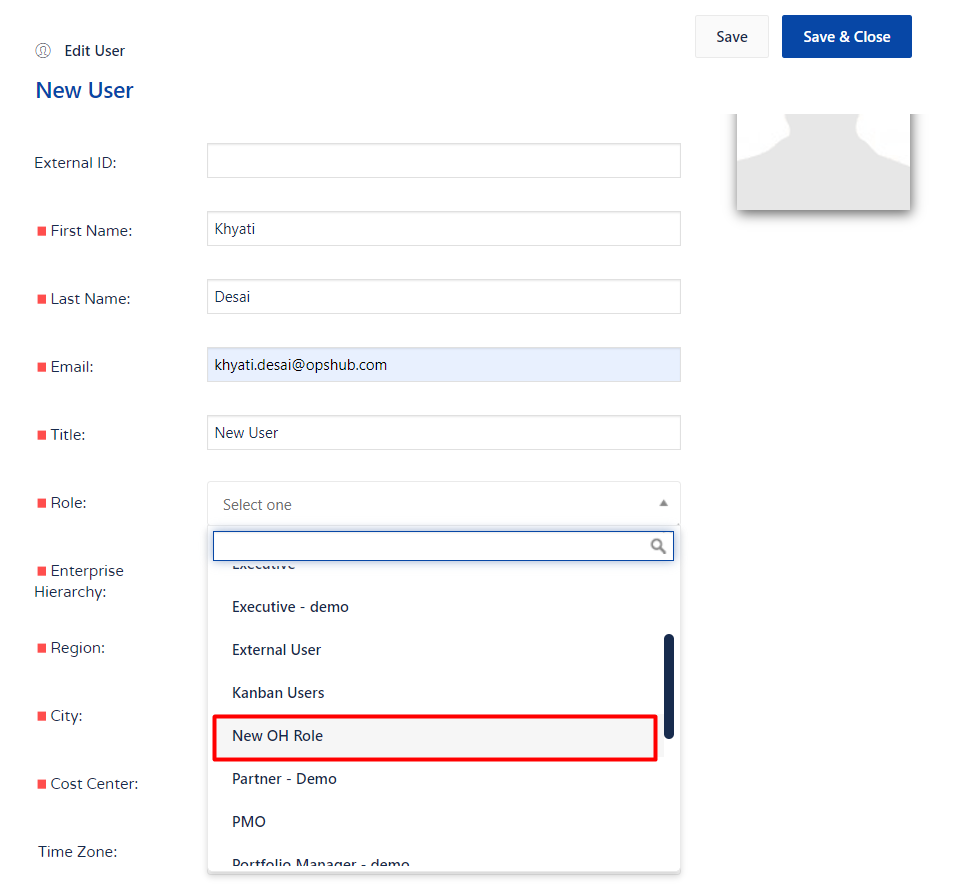Focus the Email address field
Image resolution: width=954 pixels, height=884 pixels.
pyautogui.click(x=443, y=365)
